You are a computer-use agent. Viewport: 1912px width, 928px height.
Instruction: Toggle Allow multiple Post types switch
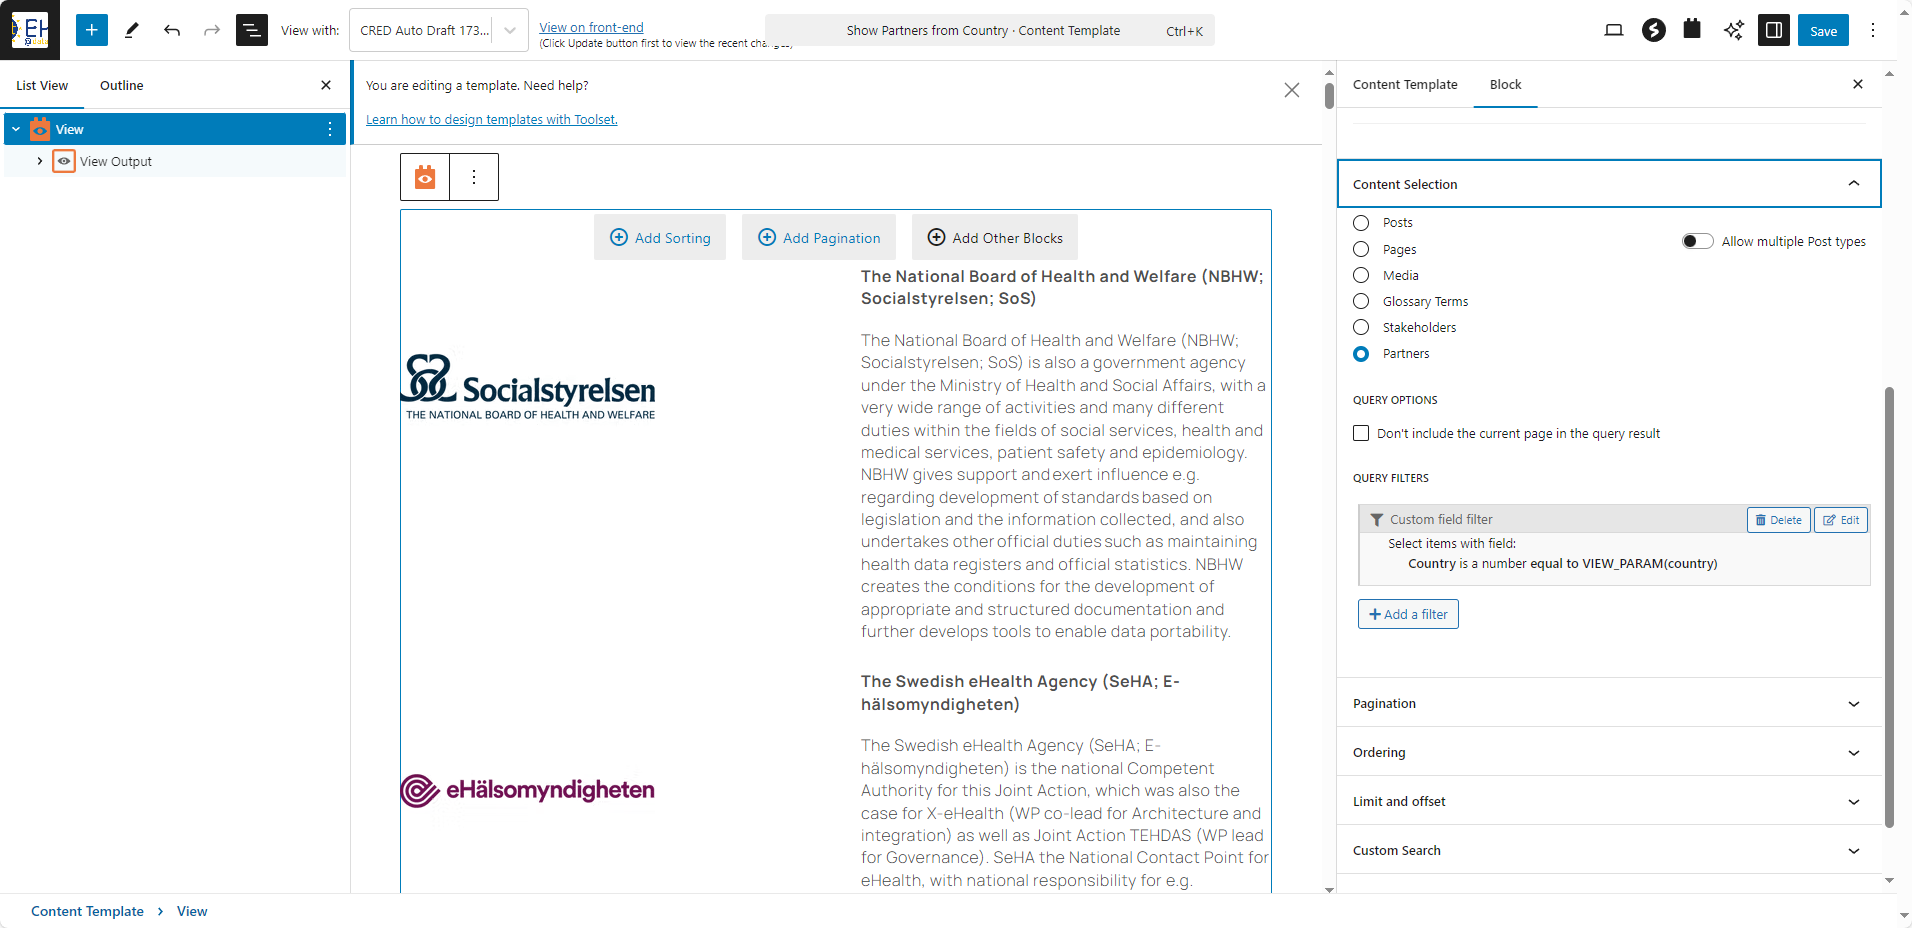[x=1697, y=241]
